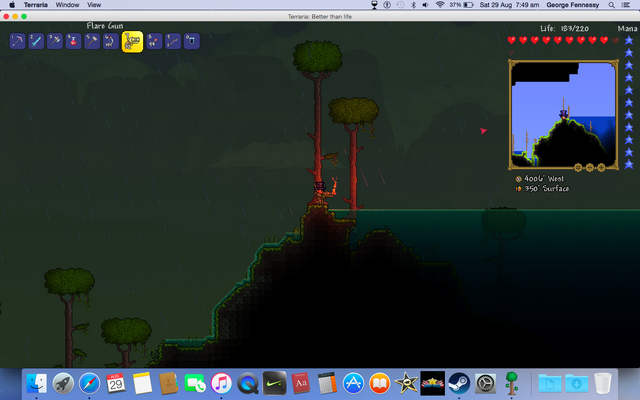The width and height of the screenshot is (640, 400).
Task: Click the Life: 183/220 label
Action: [x=564, y=29]
